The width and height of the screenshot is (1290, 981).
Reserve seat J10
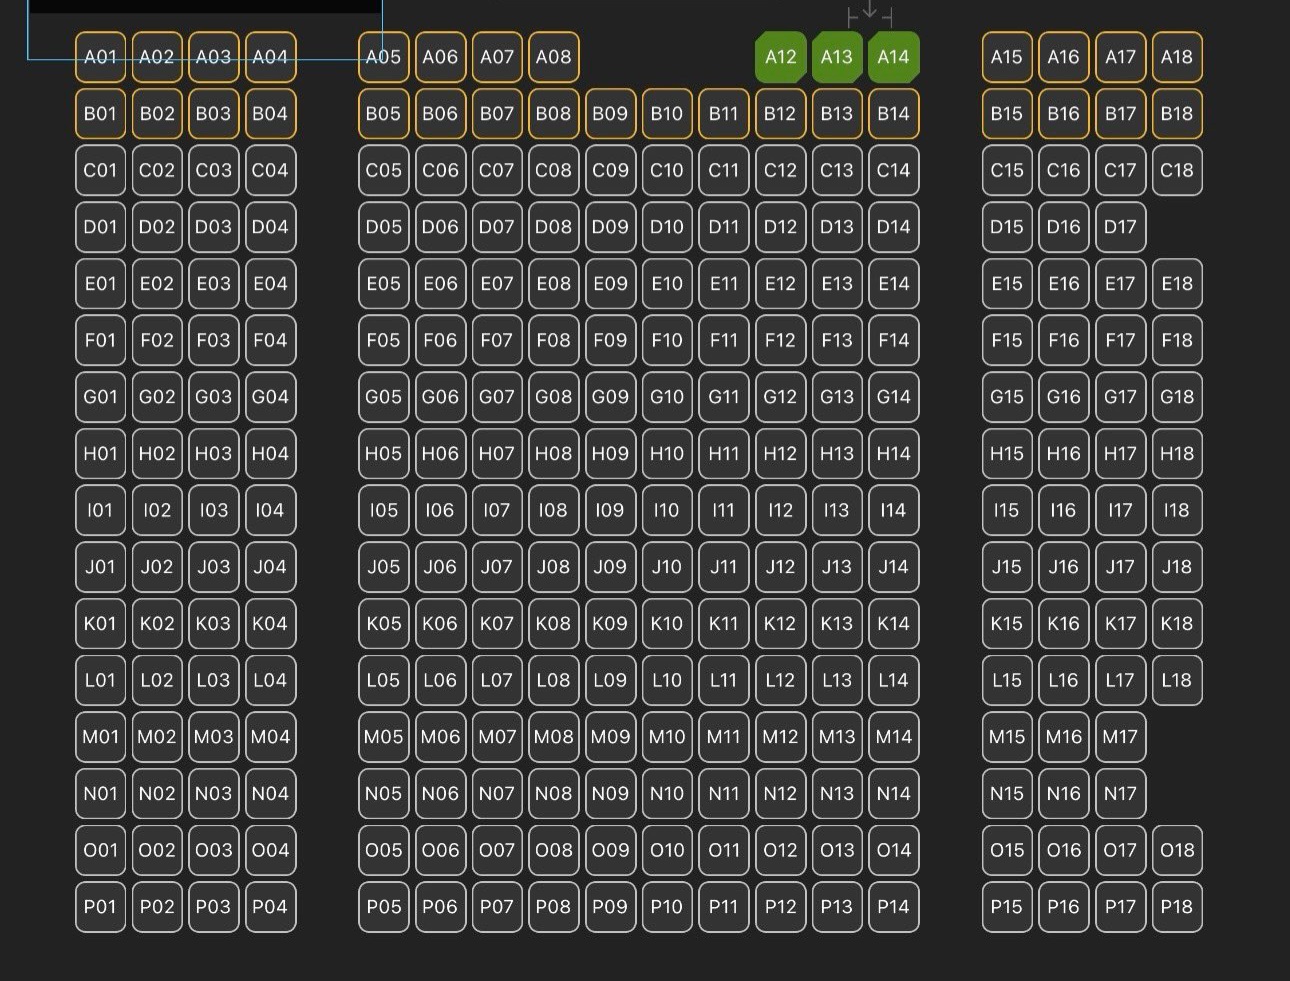(667, 567)
